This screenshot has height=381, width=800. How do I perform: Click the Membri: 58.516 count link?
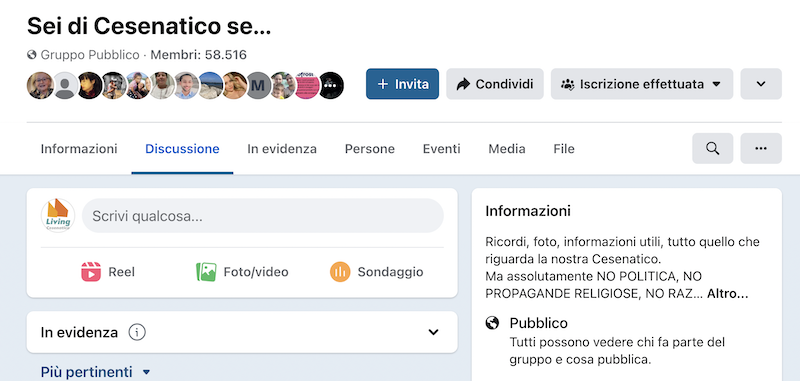pos(198,55)
